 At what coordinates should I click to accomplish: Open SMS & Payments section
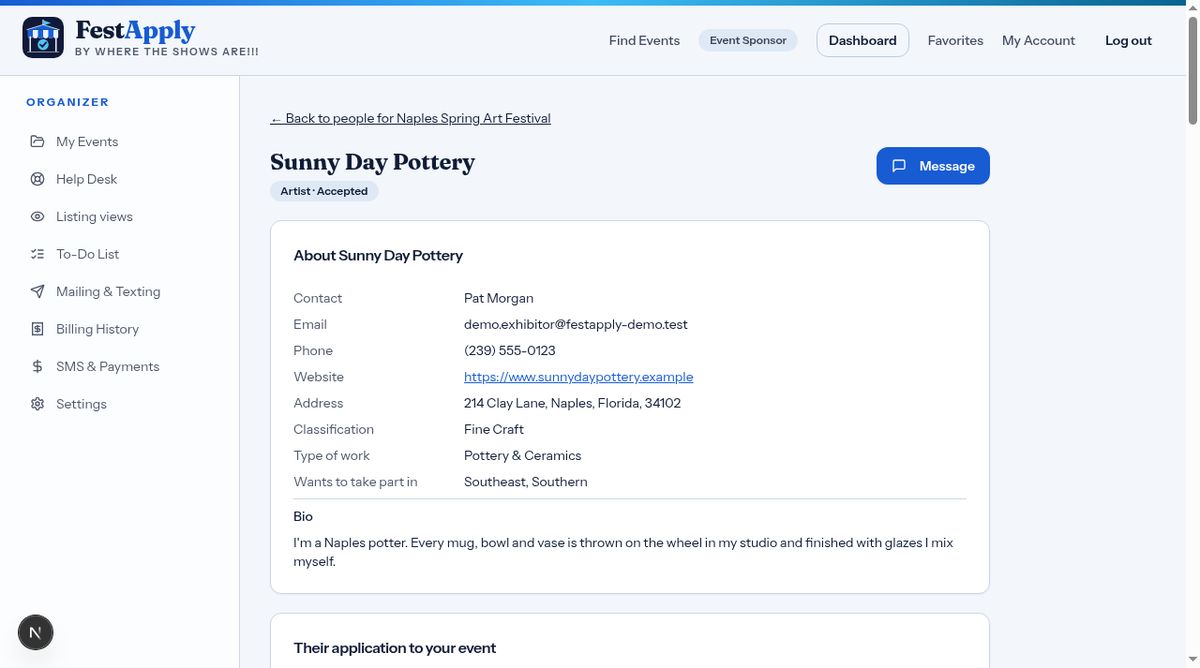click(108, 366)
